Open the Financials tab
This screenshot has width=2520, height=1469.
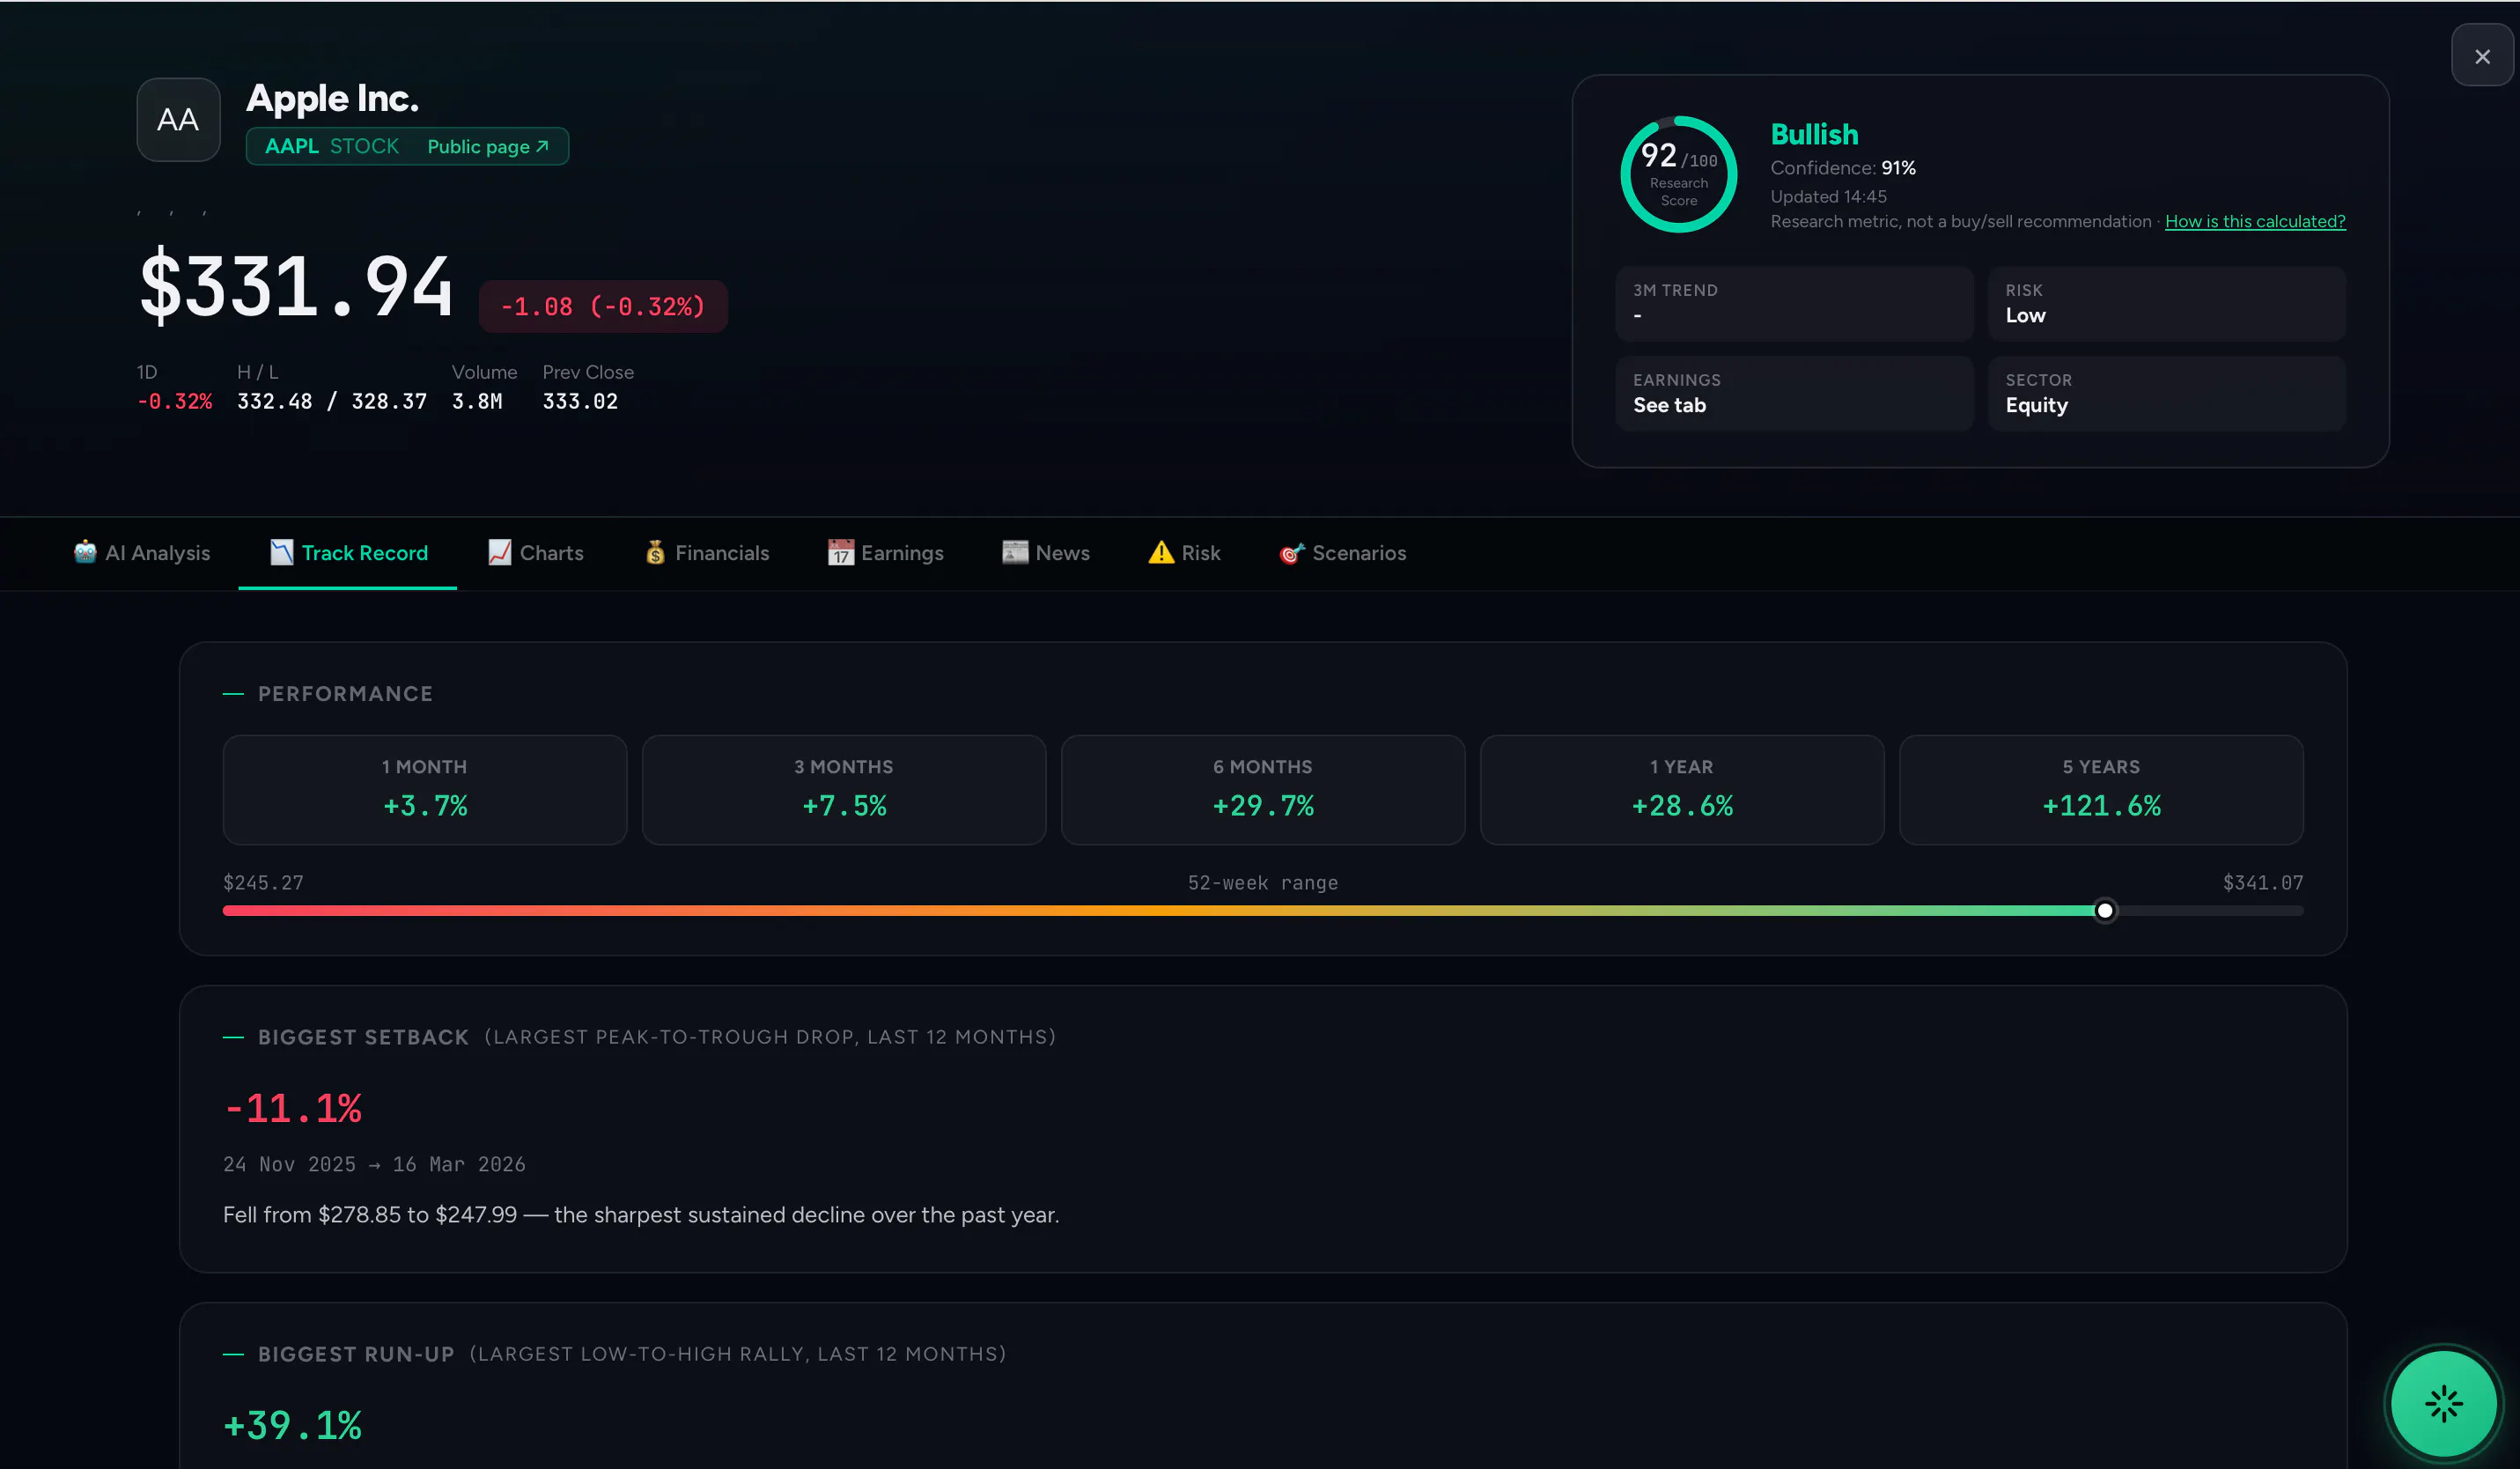pyautogui.click(x=707, y=553)
